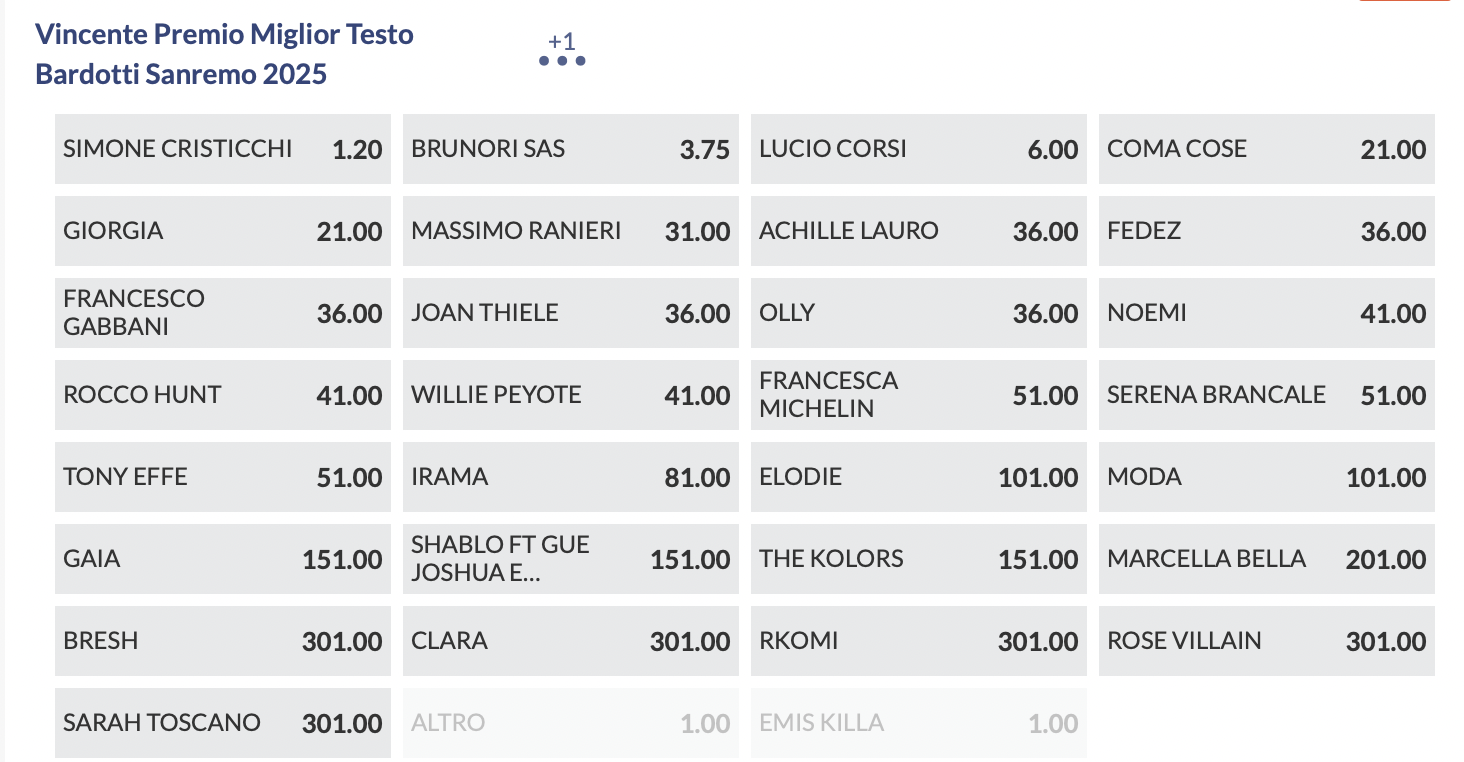
Task: Select Simone Cristicchi at odds 1.20
Action: [222, 149]
